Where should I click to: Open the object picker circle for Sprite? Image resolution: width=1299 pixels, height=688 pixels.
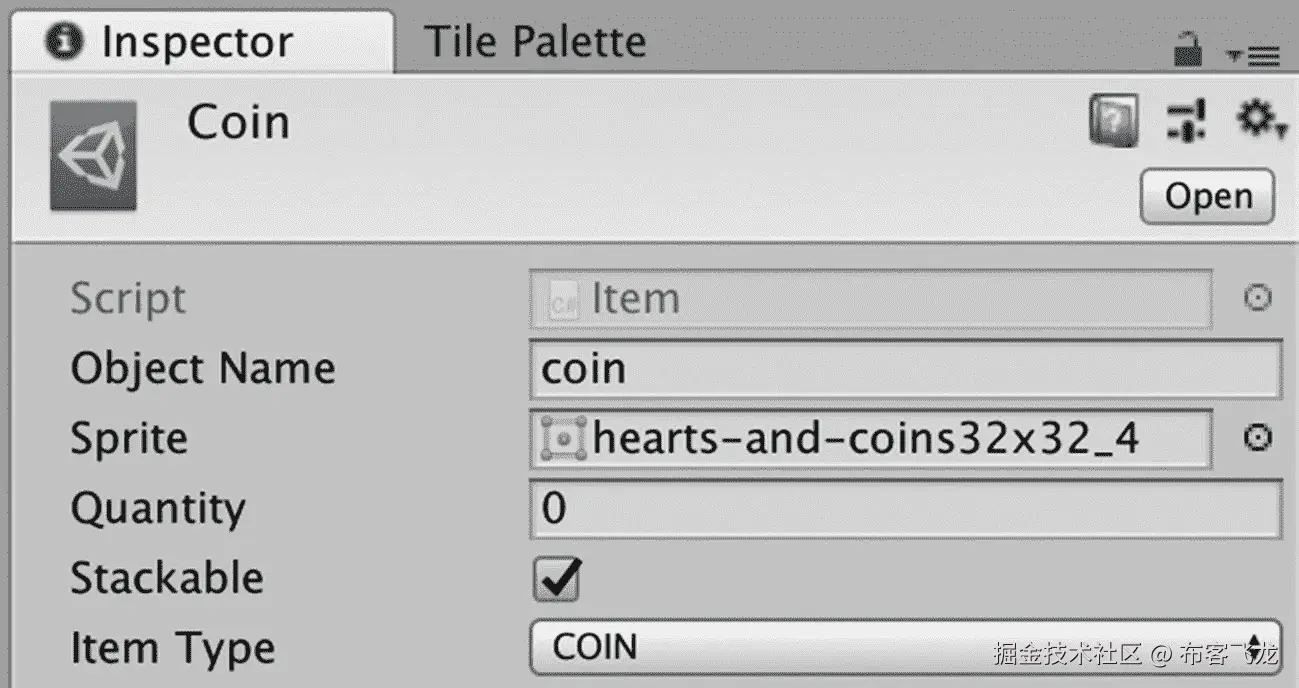coord(1256,438)
